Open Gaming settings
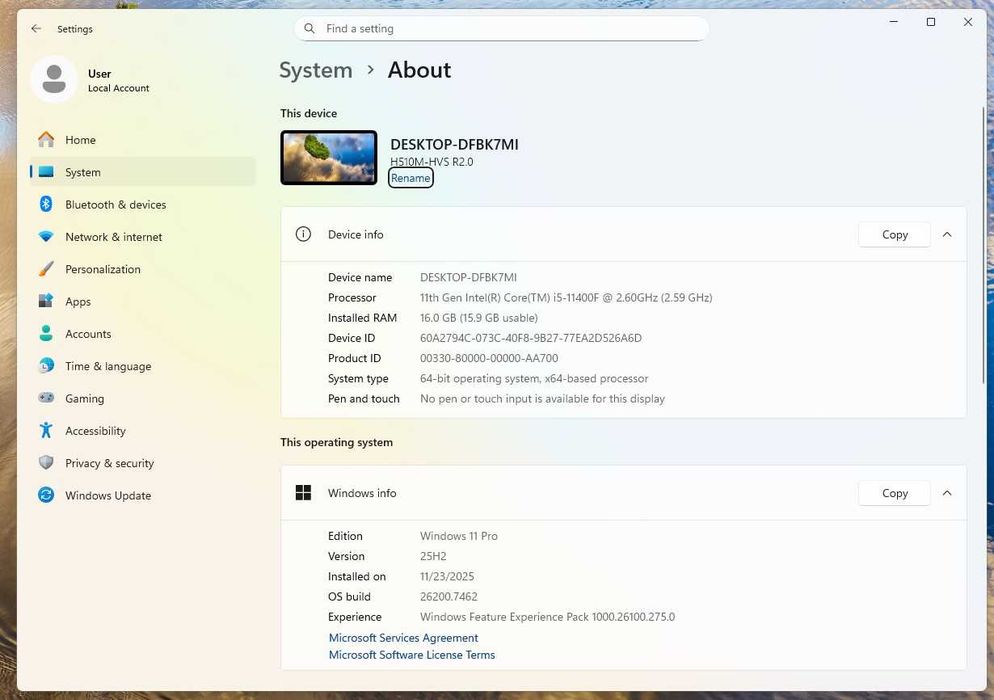Screen dimensions: 994x700 point(143,398)
